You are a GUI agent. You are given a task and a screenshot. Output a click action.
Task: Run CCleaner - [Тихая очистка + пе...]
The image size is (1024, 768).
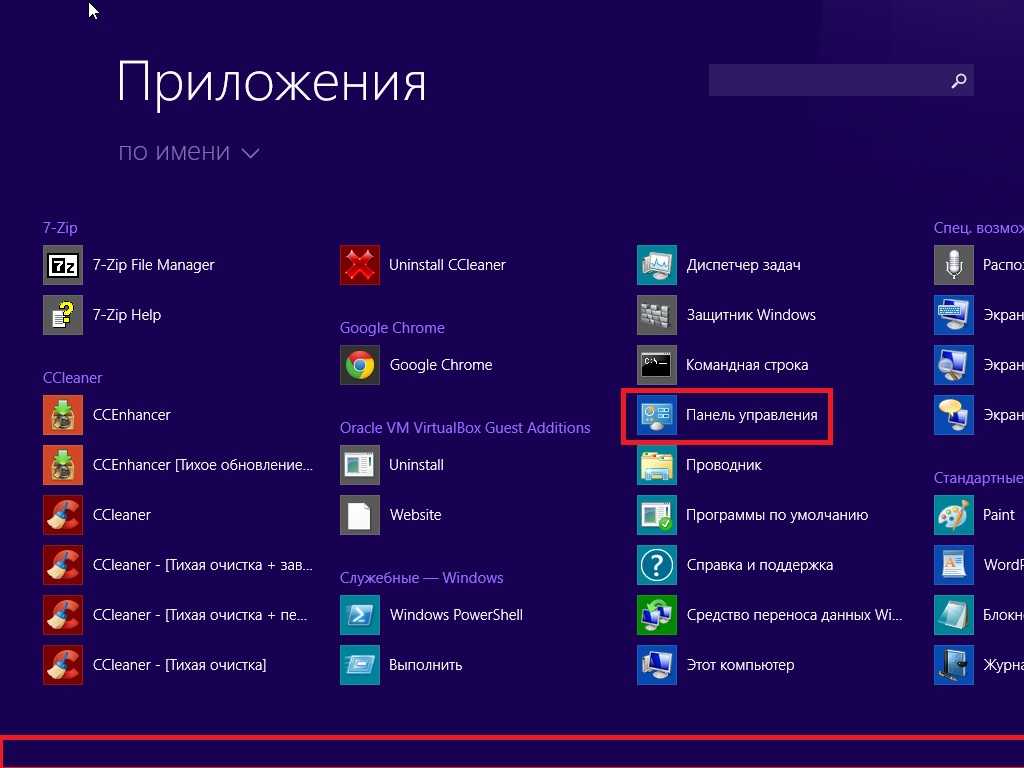point(175,615)
